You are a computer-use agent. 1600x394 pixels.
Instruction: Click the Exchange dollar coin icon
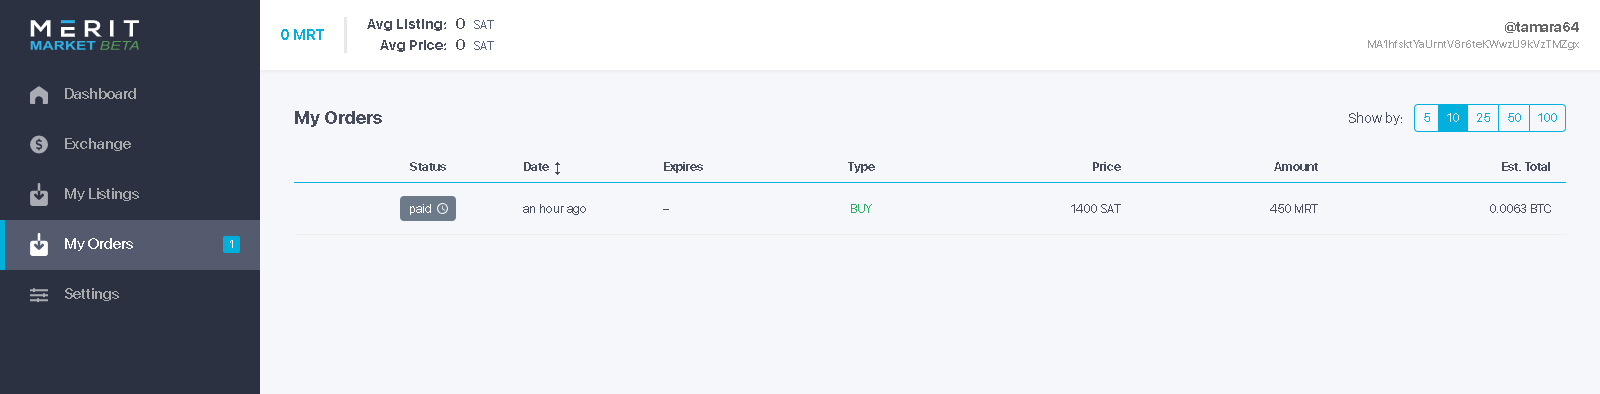pos(39,144)
